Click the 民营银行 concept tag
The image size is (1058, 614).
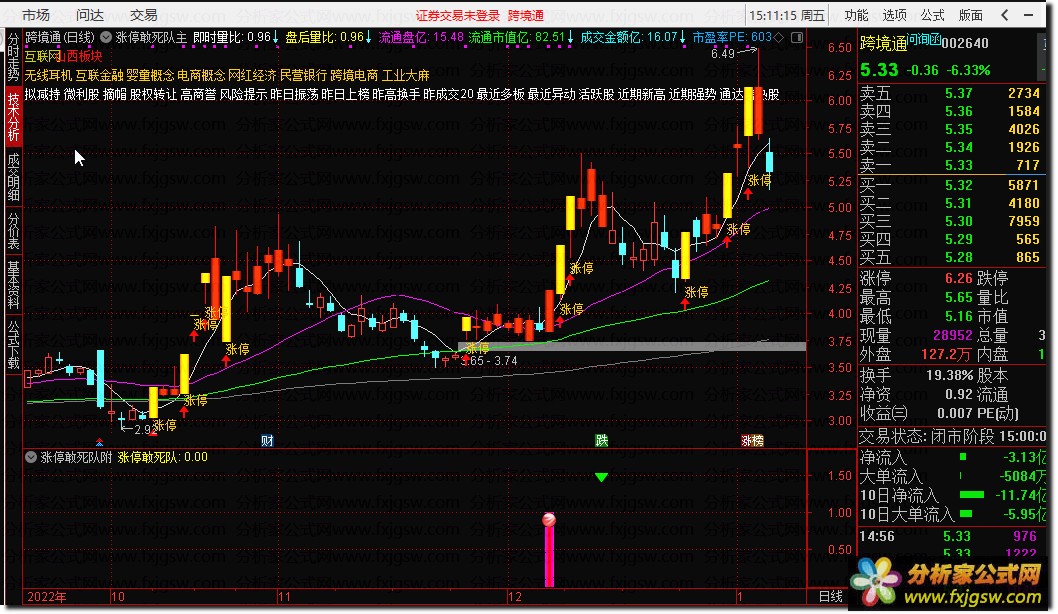(x=303, y=75)
